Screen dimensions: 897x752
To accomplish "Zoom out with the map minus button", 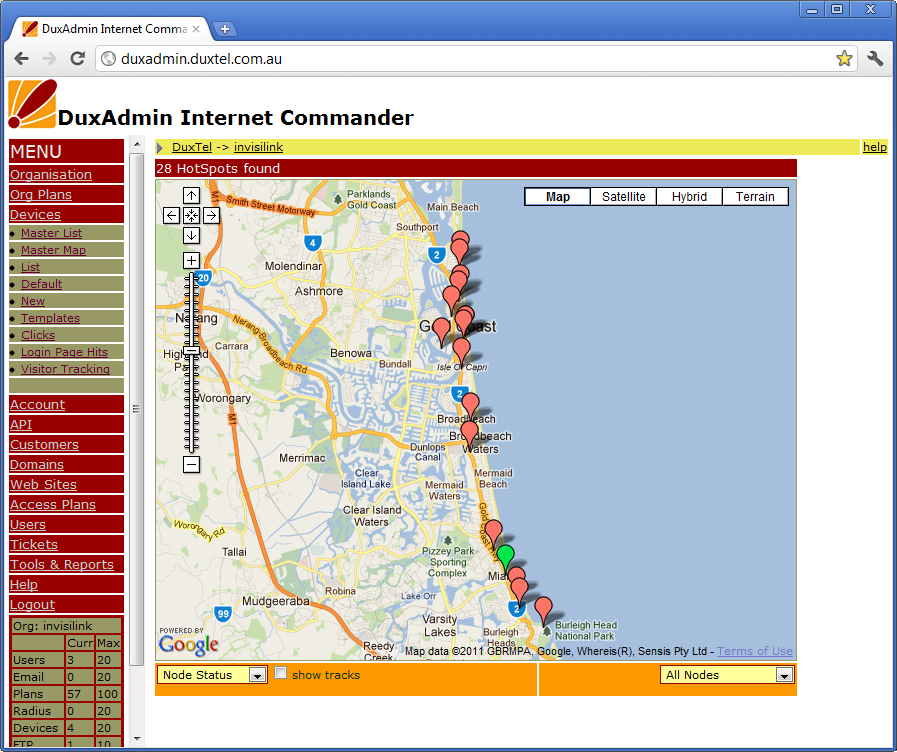I will [191, 464].
